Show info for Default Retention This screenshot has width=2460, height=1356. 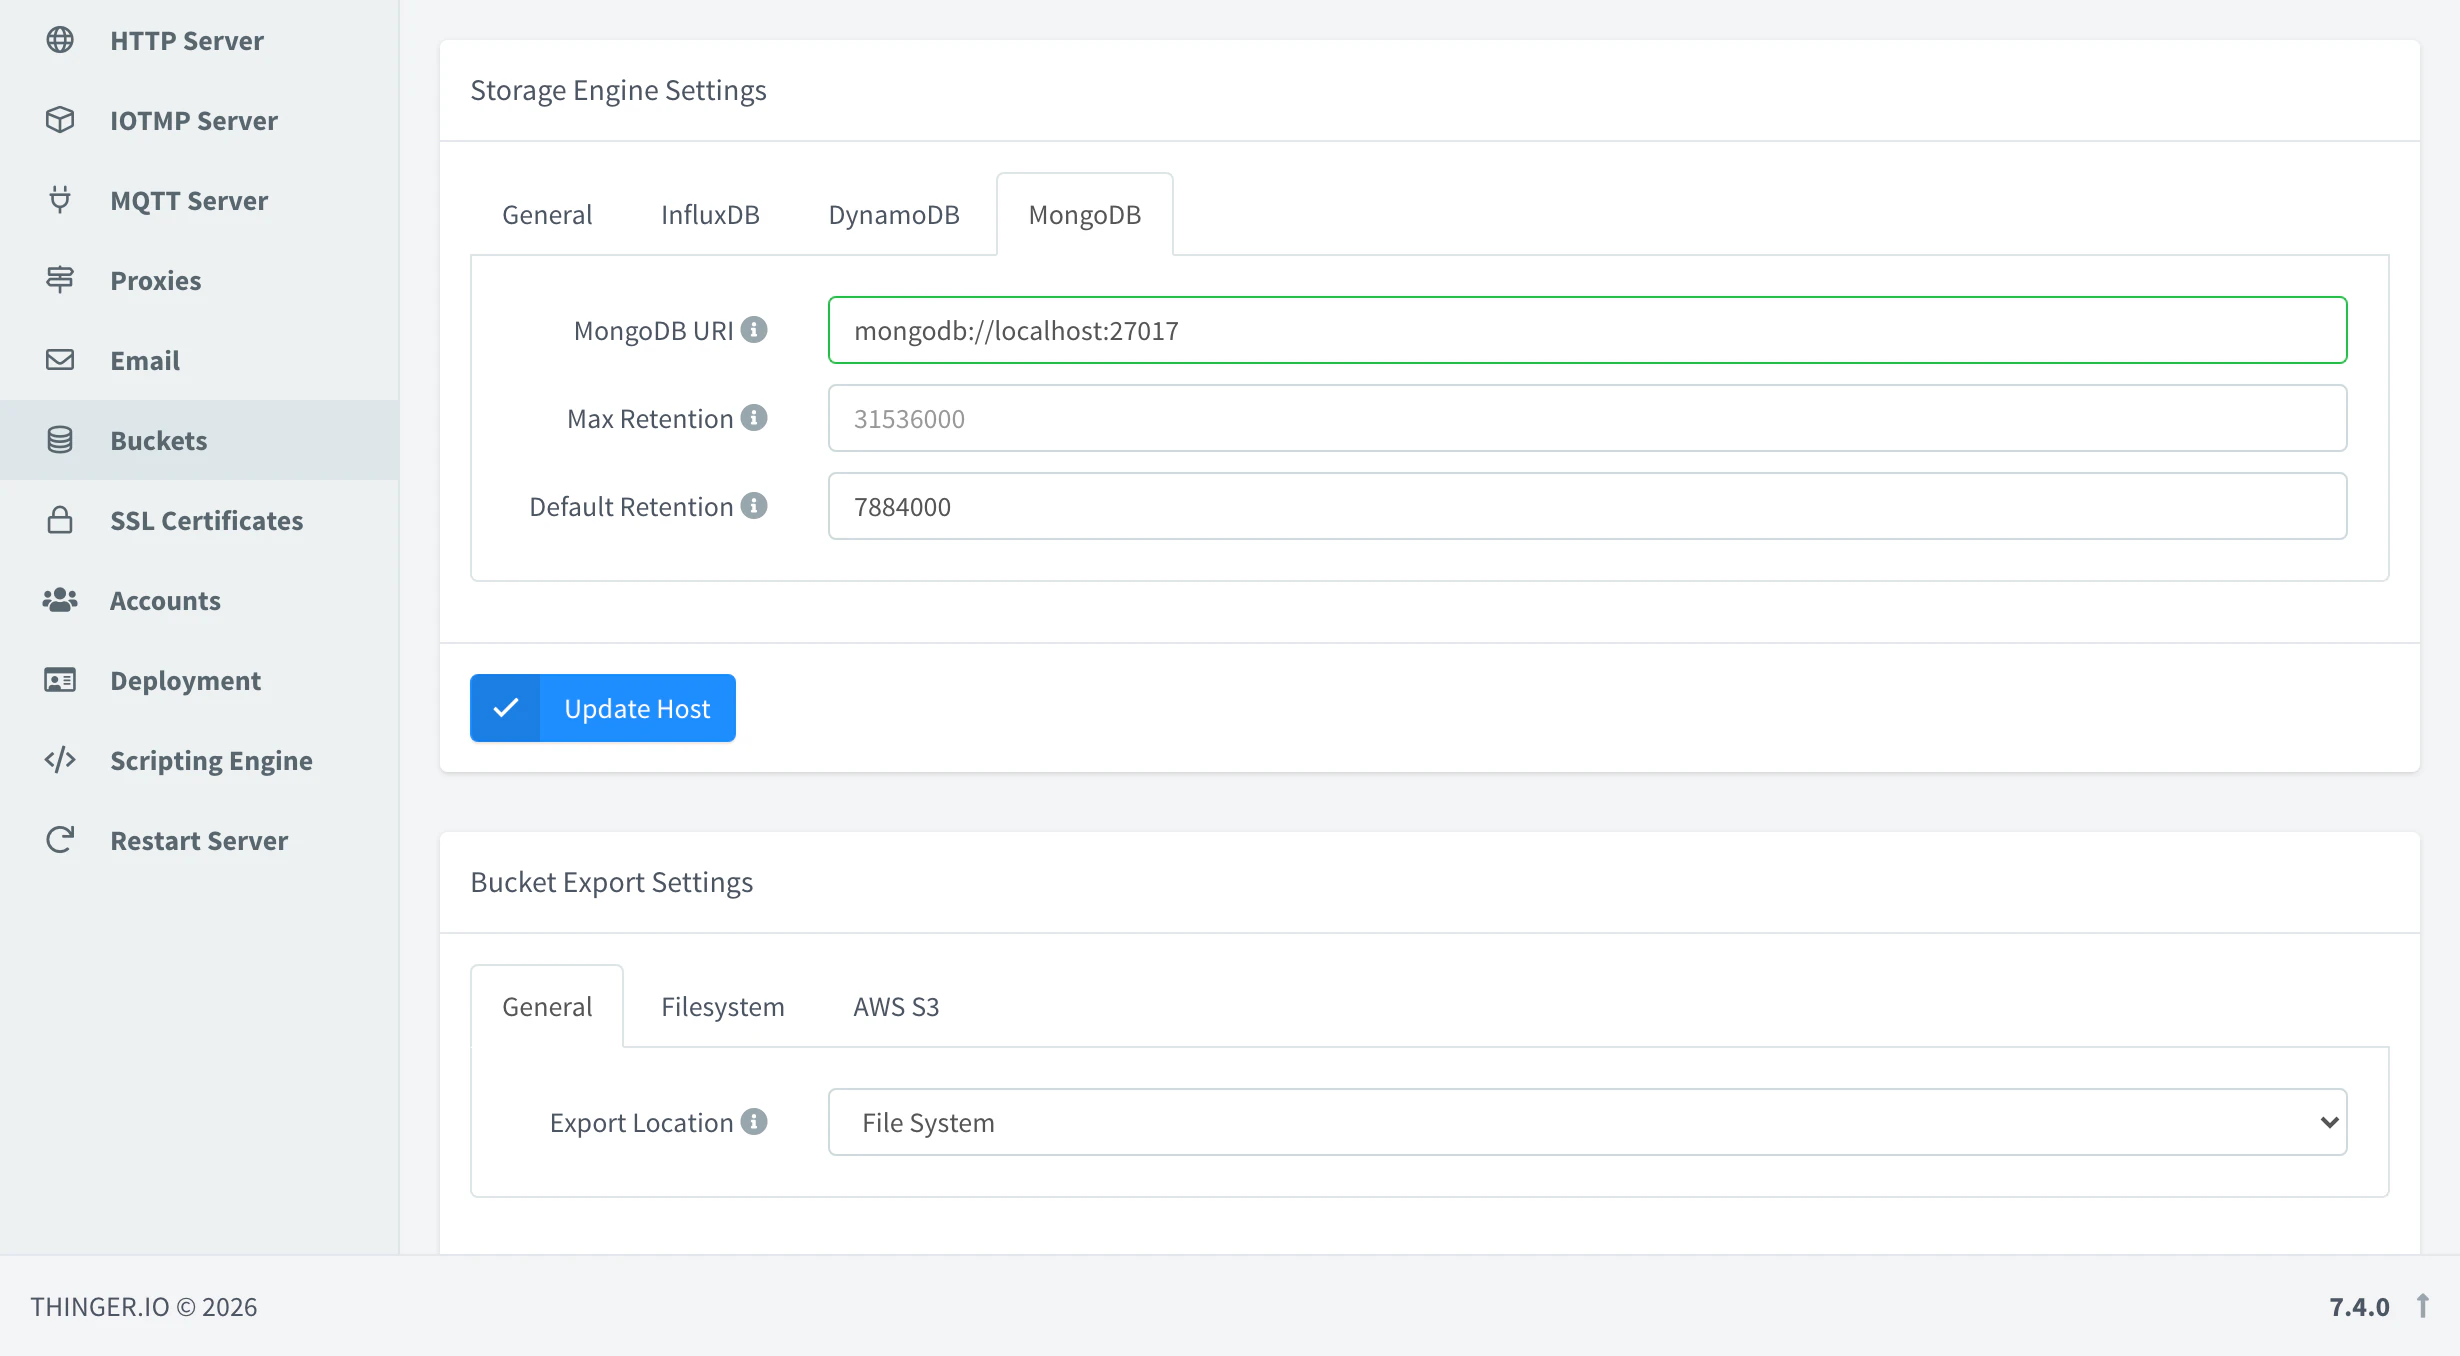754,506
